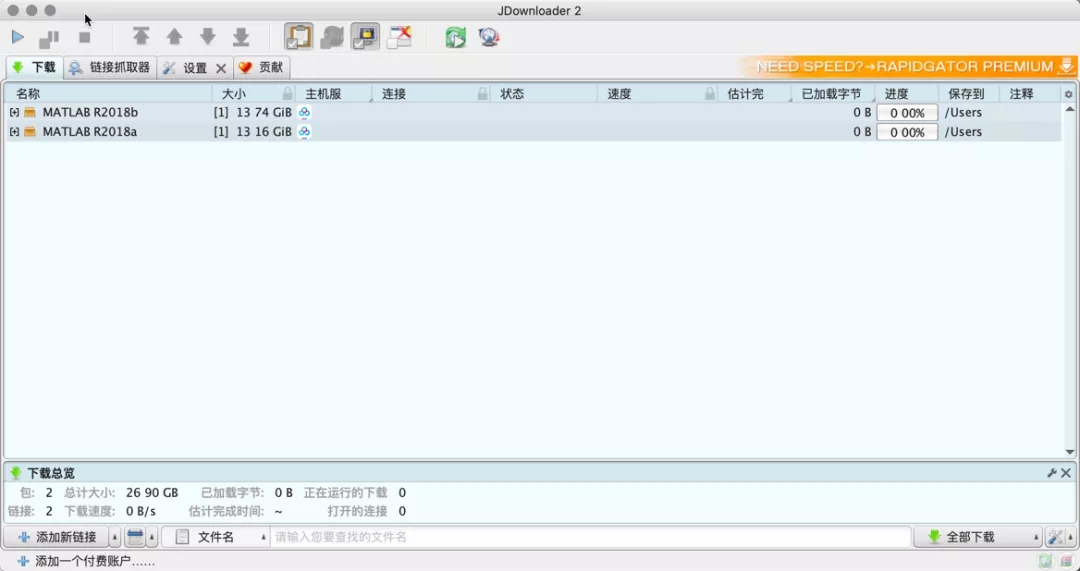Toggle the premium lock monitor toolbar icon
The width and height of the screenshot is (1080, 571).
(365, 37)
